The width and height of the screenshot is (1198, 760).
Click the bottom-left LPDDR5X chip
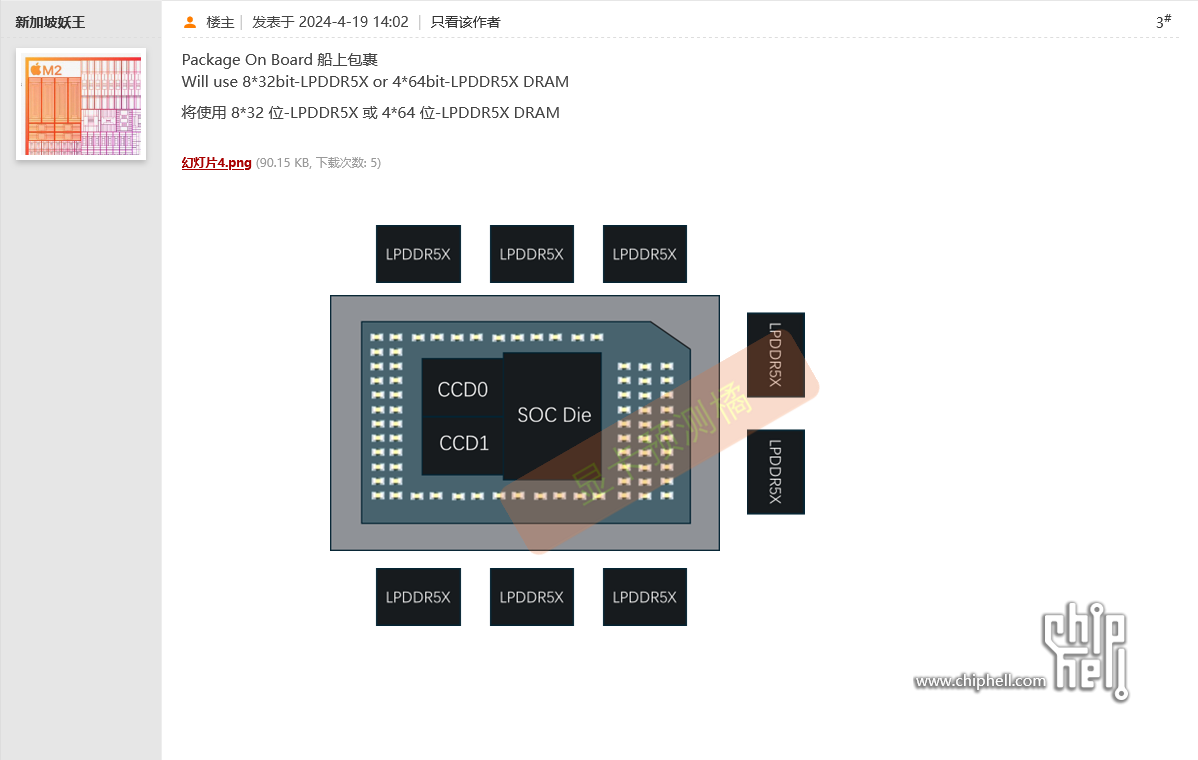pyautogui.click(x=418, y=597)
